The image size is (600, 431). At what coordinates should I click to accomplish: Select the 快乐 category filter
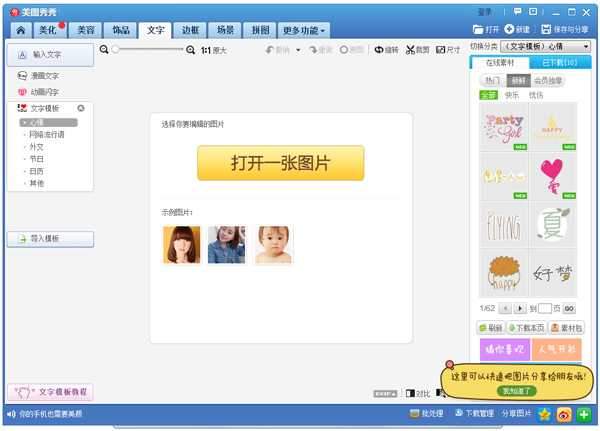tap(512, 95)
